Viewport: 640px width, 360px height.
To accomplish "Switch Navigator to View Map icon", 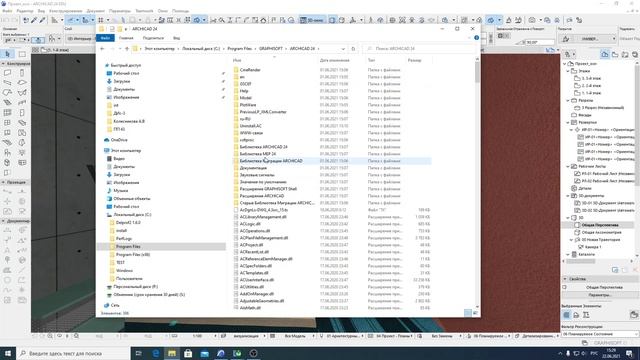I will [x=615, y=54].
